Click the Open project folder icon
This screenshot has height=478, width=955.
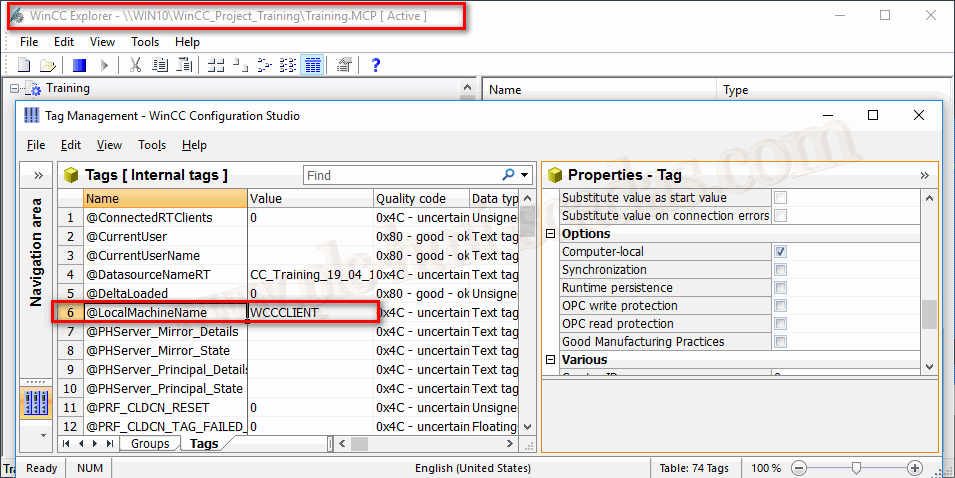coord(47,65)
